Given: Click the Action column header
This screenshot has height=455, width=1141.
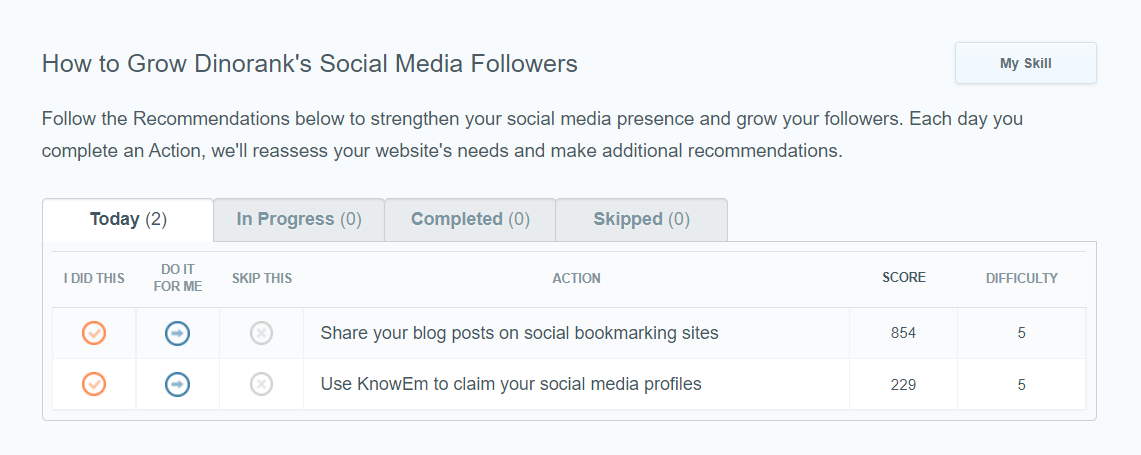Looking at the screenshot, I should (x=576, y=278).
